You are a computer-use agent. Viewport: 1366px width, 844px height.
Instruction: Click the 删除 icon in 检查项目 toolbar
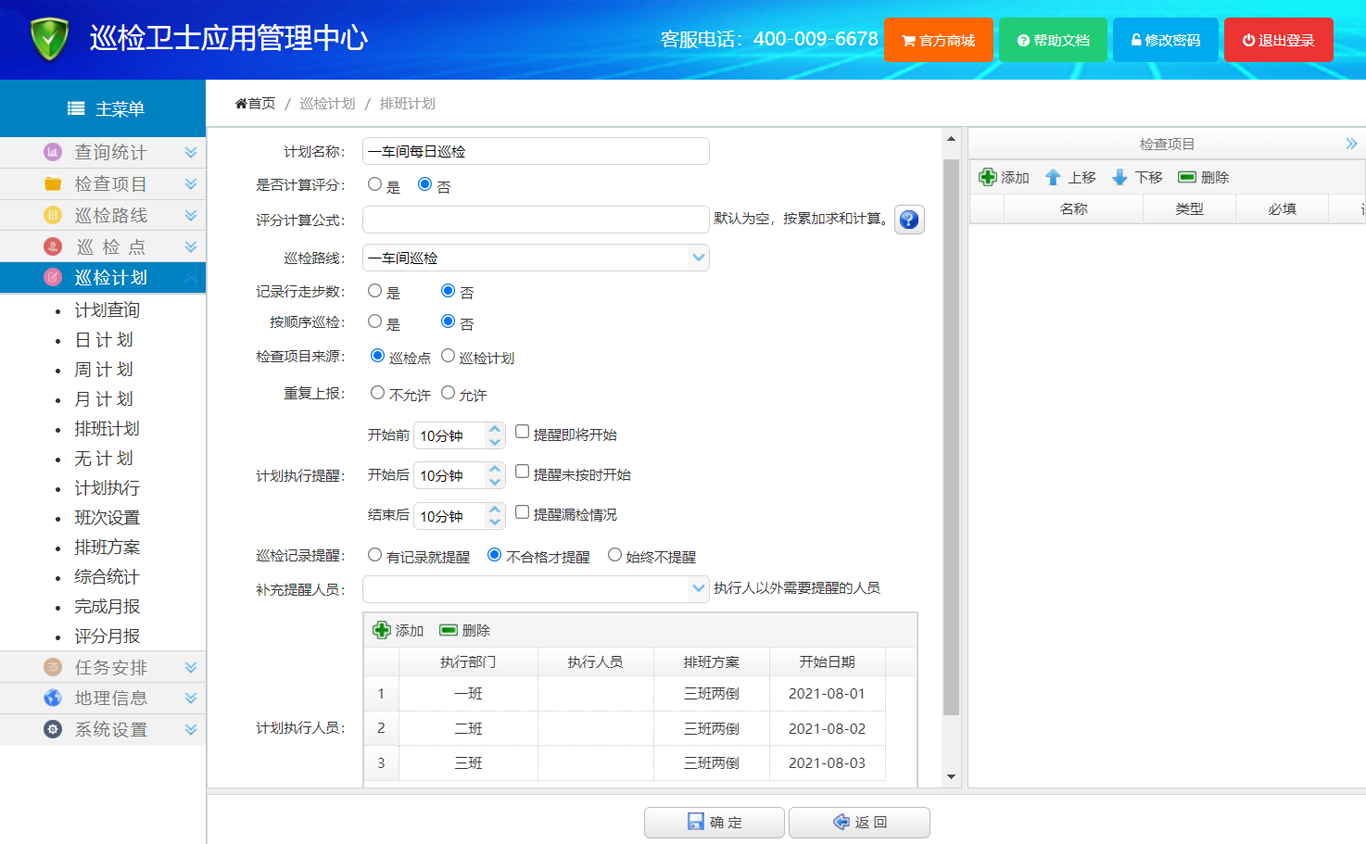click(x=1187, y=177)
